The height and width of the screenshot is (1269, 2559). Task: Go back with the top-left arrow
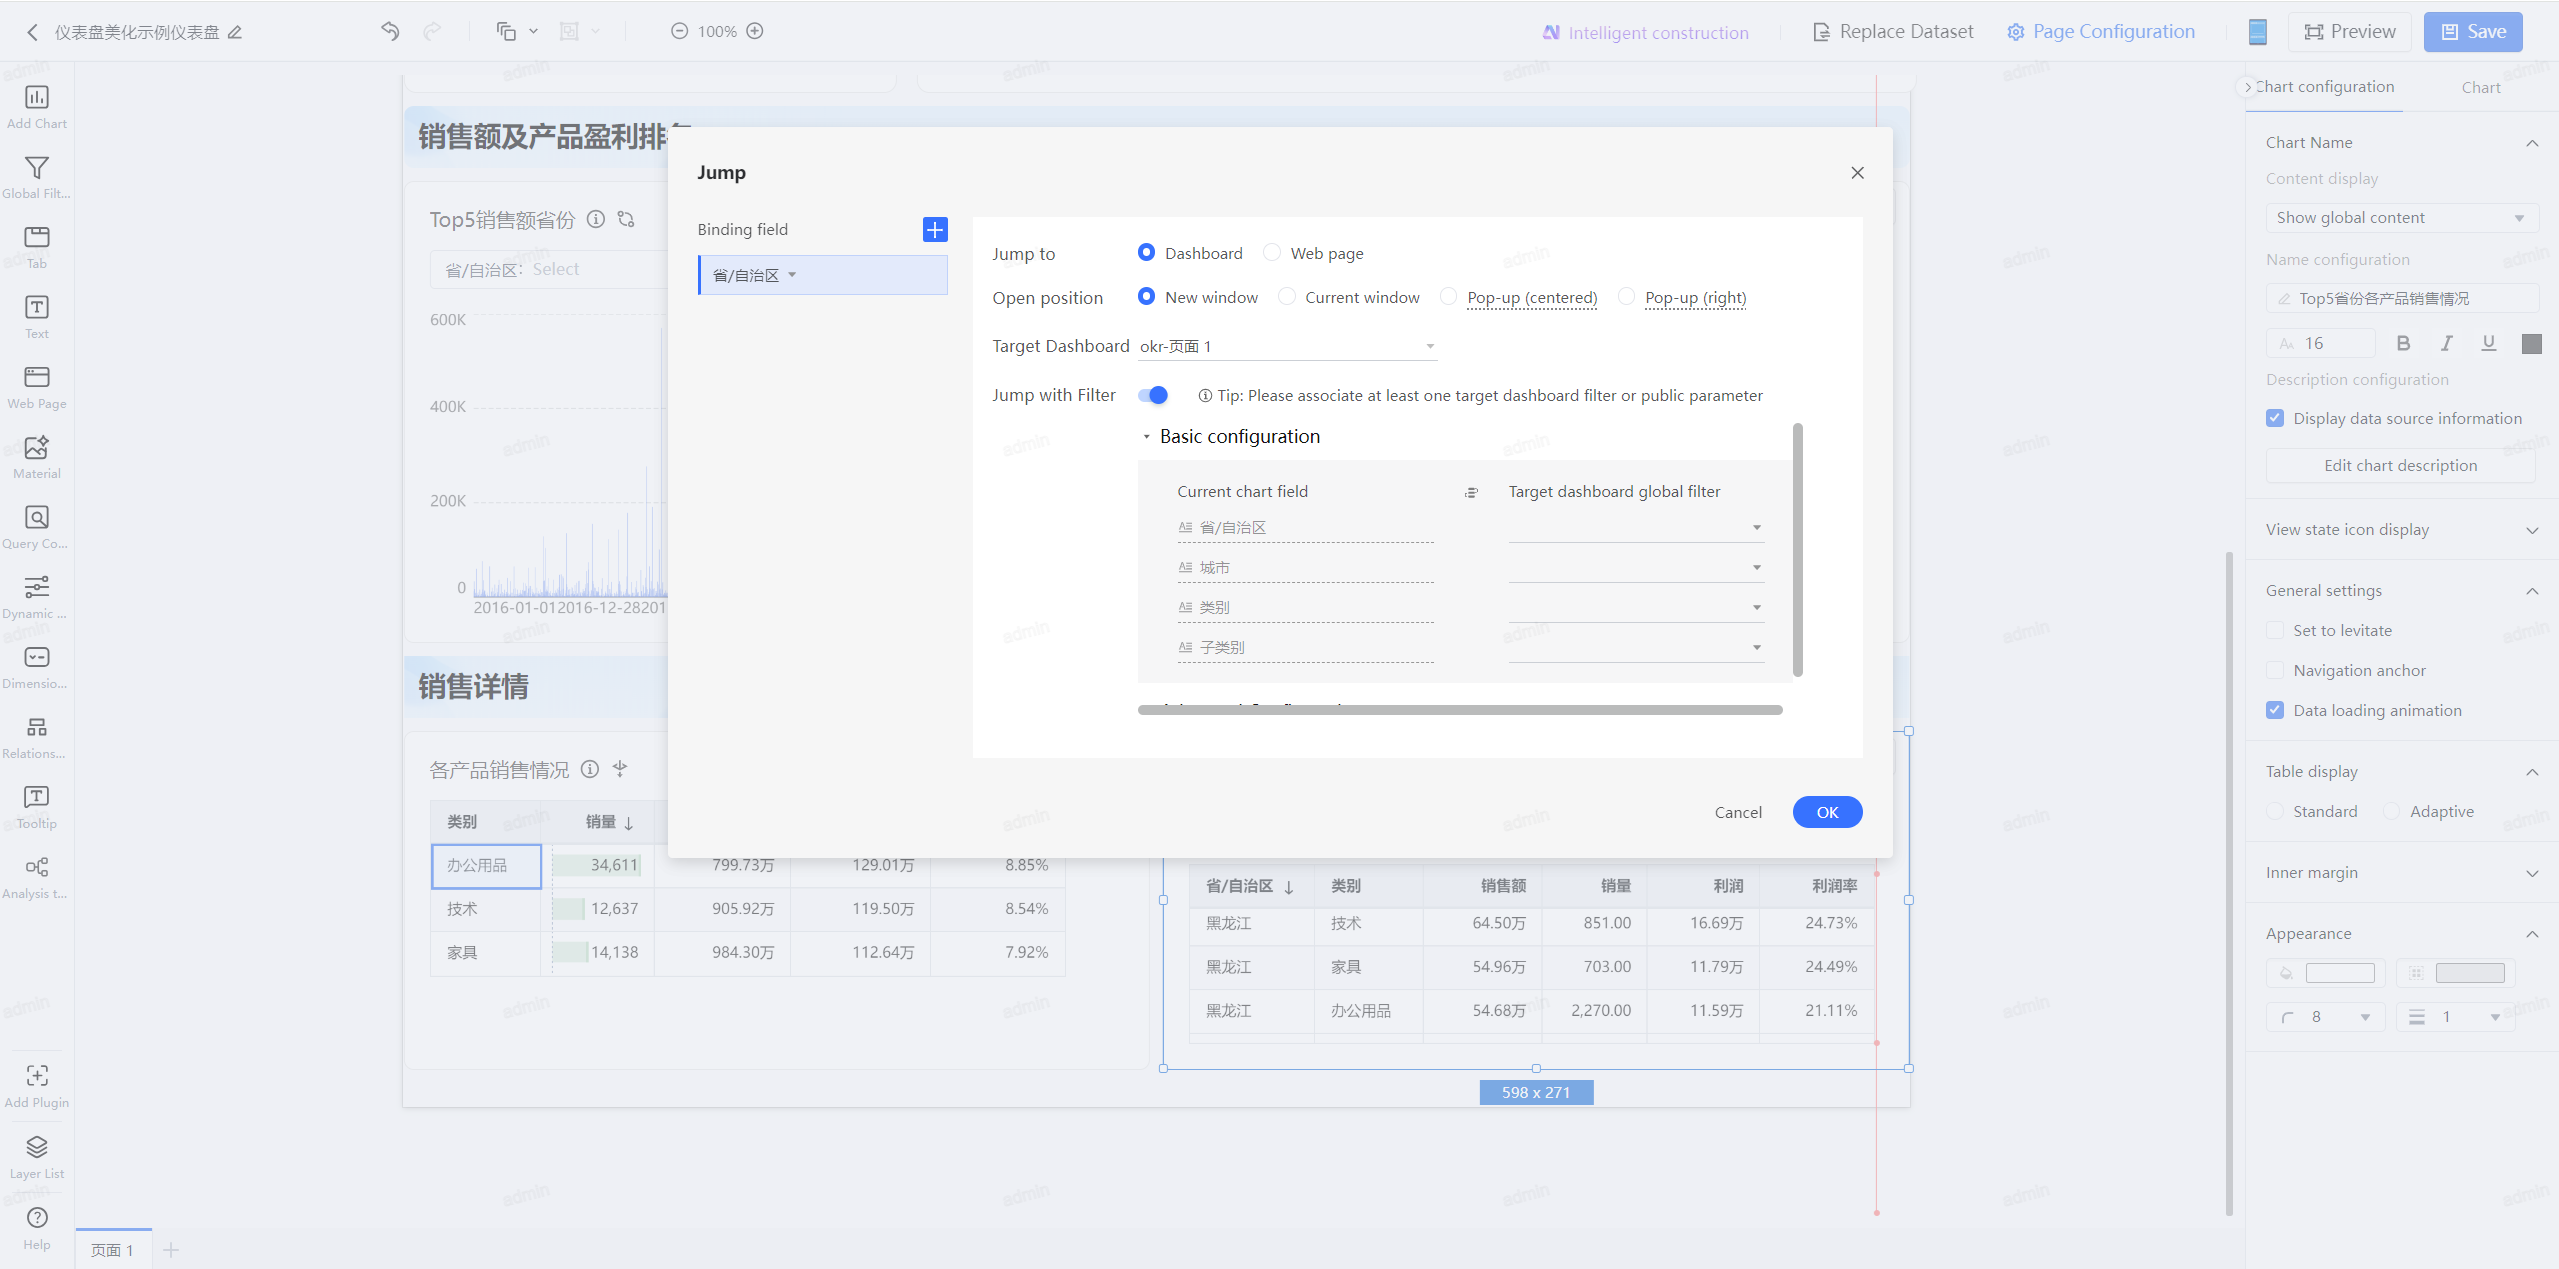[32, 32]
